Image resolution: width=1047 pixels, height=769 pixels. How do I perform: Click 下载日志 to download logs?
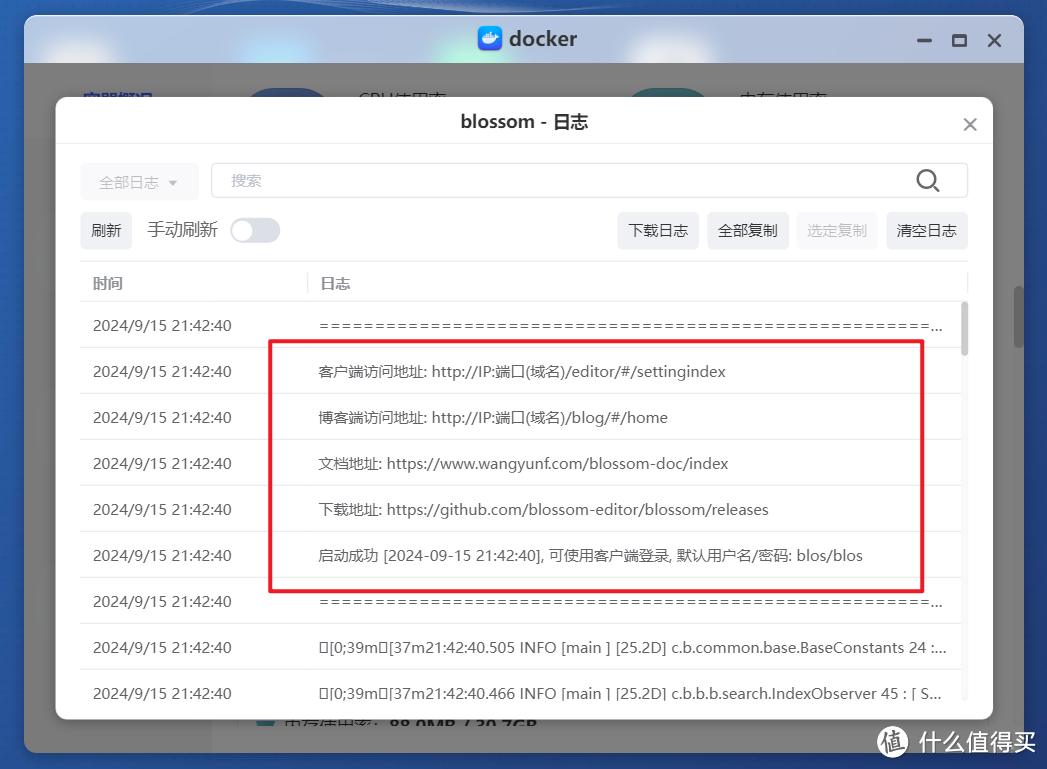coord(658,230)
